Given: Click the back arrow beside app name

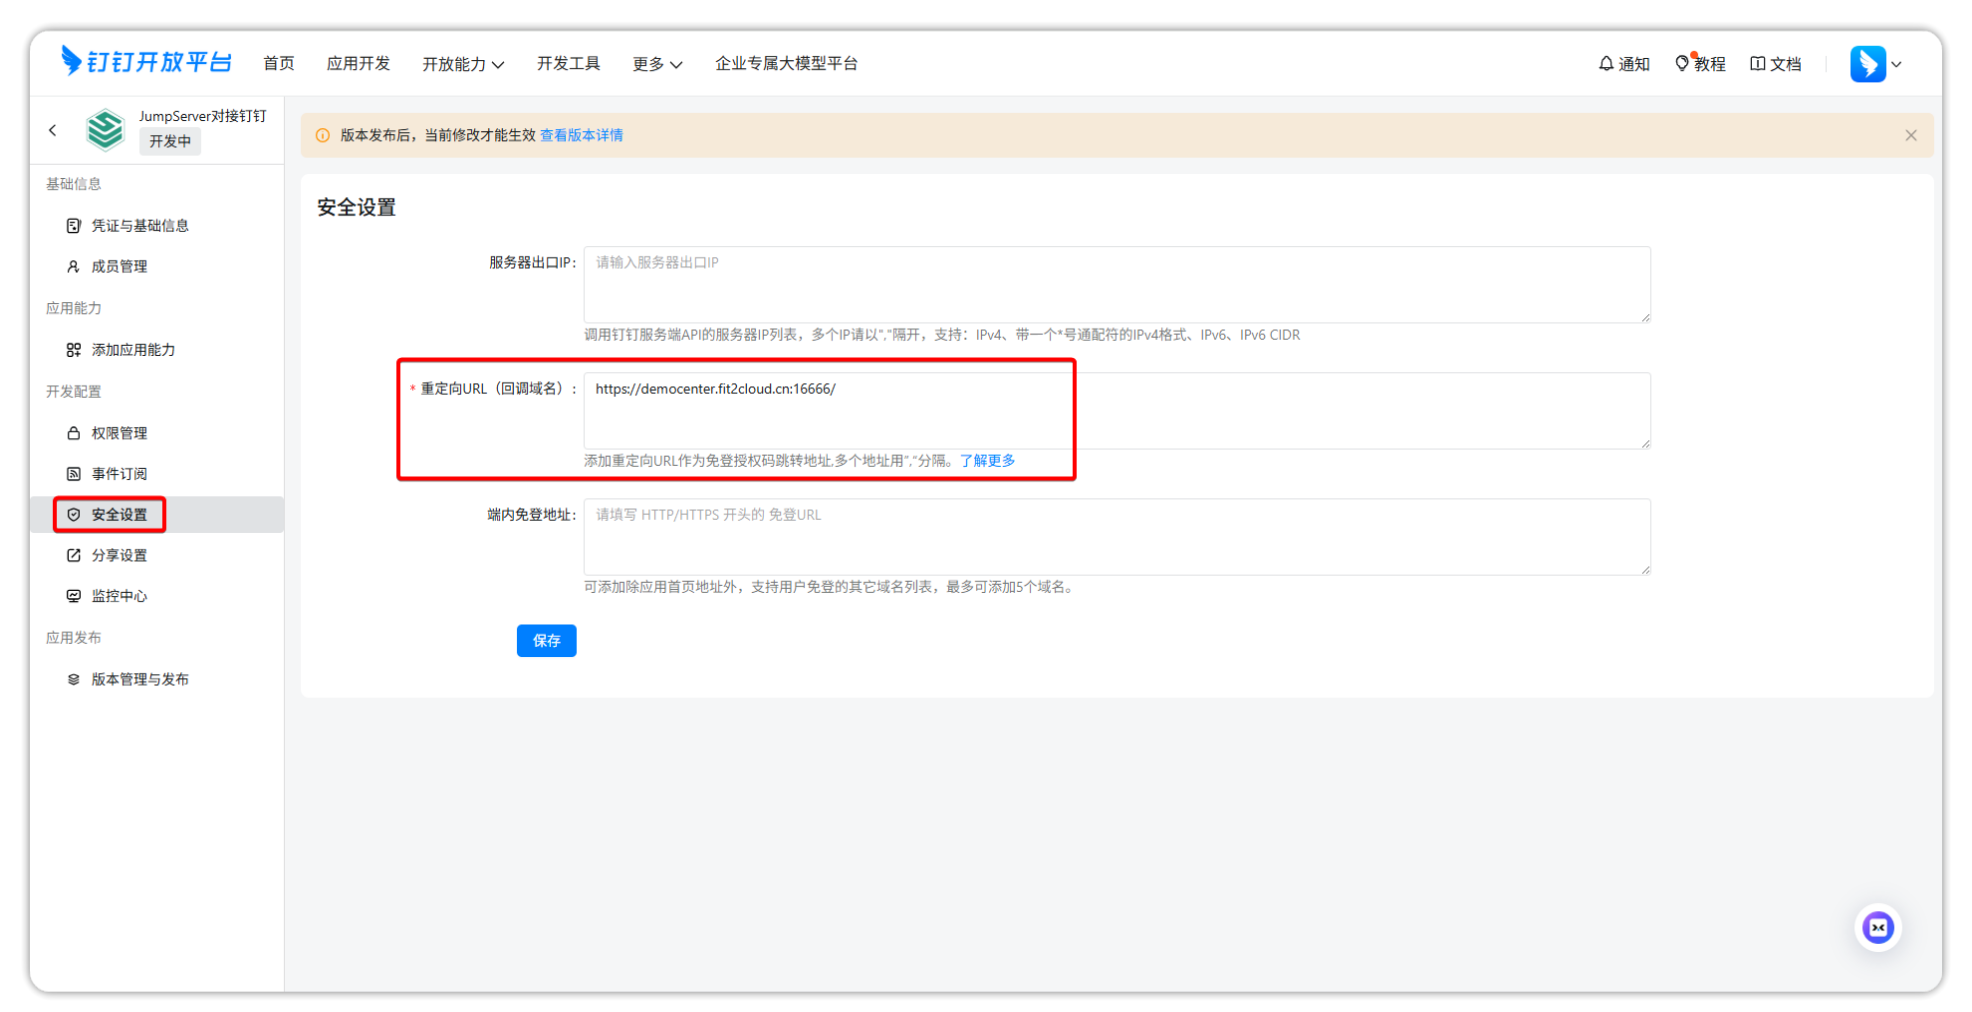Looking at the screenshot, I should (53, 130).
